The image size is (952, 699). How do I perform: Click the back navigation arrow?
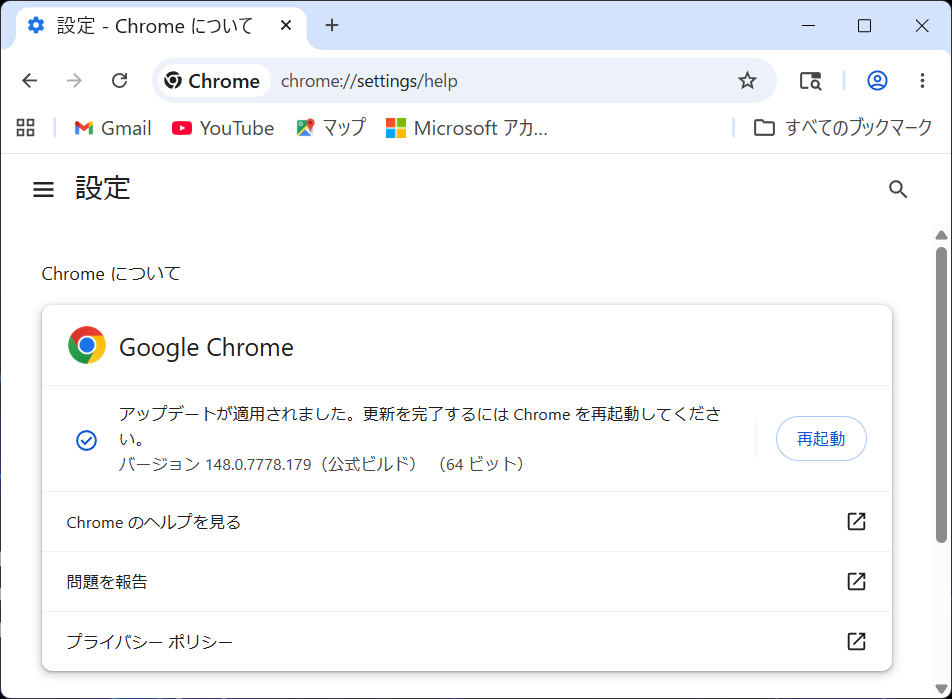[x=30, y=81]
